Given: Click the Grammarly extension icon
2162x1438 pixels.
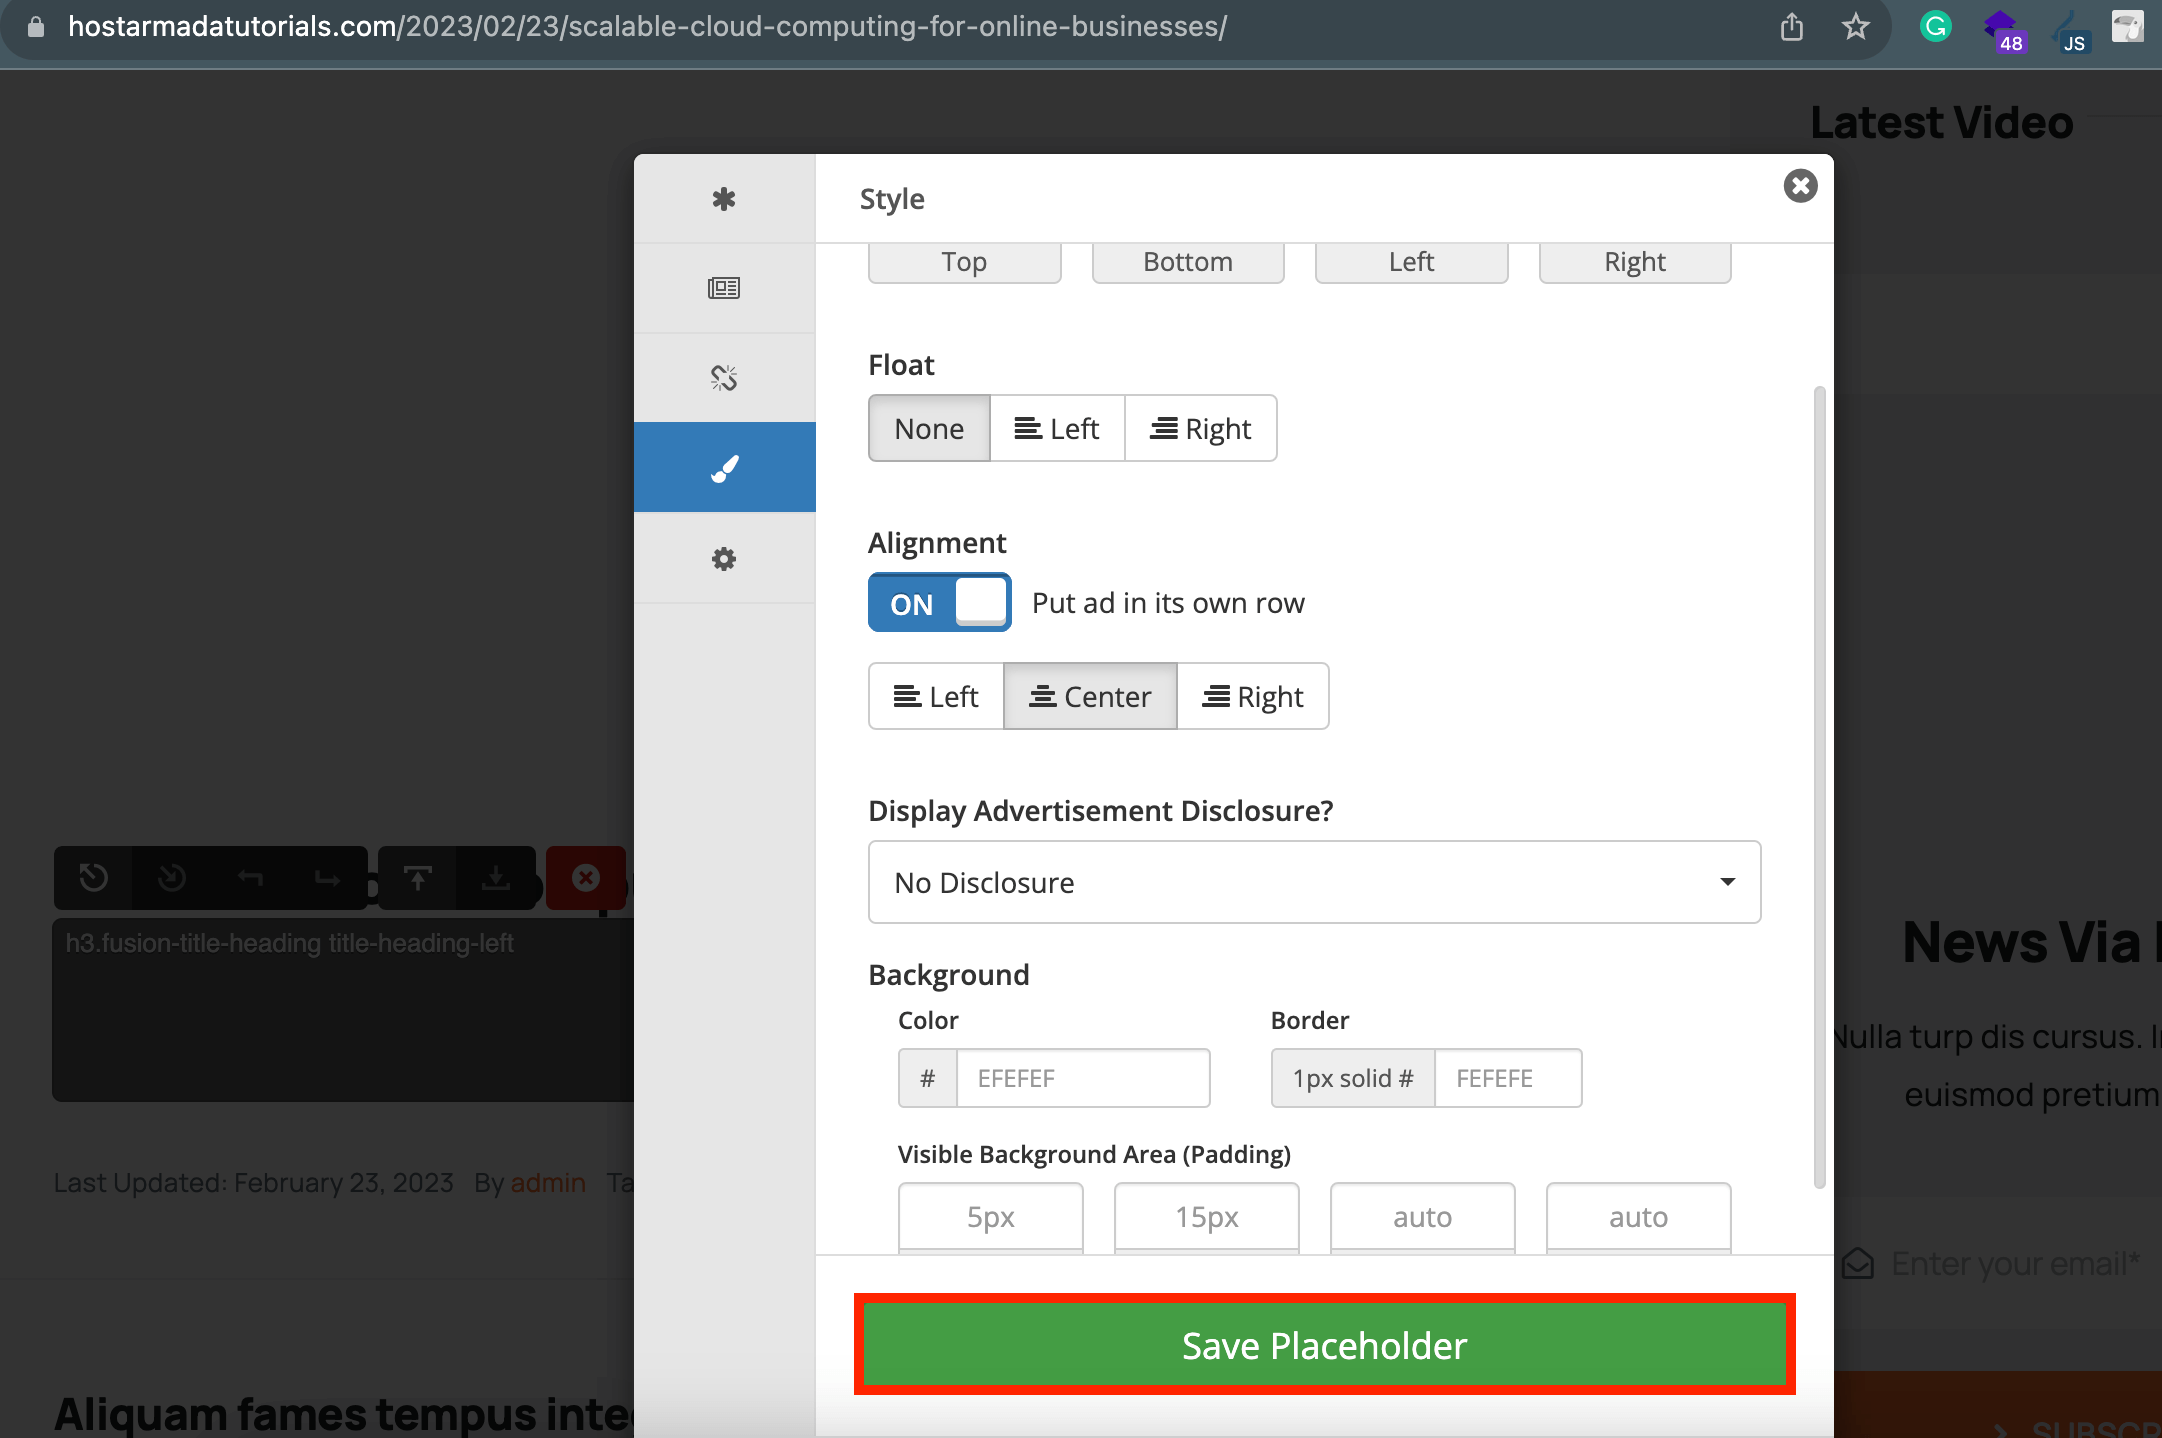Looking at the screenshot, I should [1936, 26].
